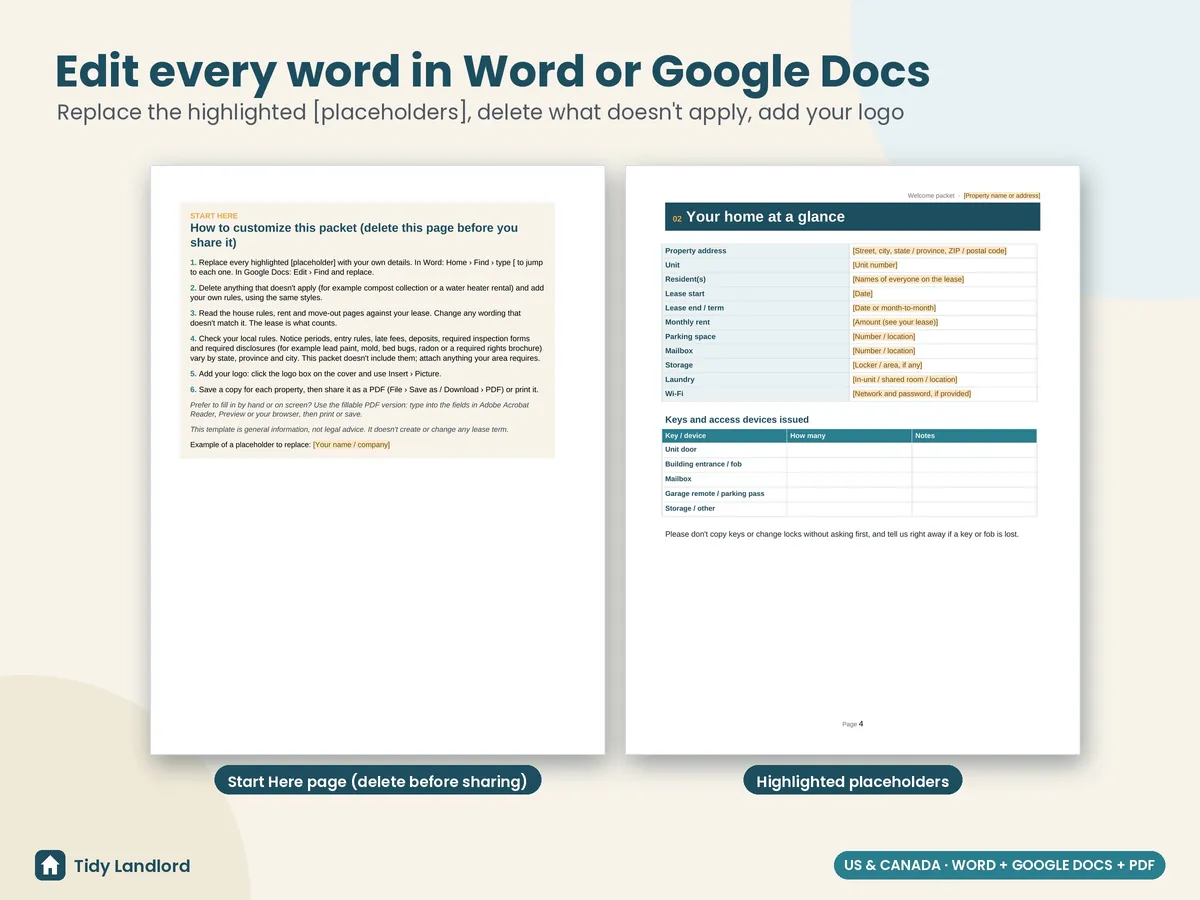The image size is (1200, 900).
Task: Select the "Monthly rent" row label
Action: (687, 322)
